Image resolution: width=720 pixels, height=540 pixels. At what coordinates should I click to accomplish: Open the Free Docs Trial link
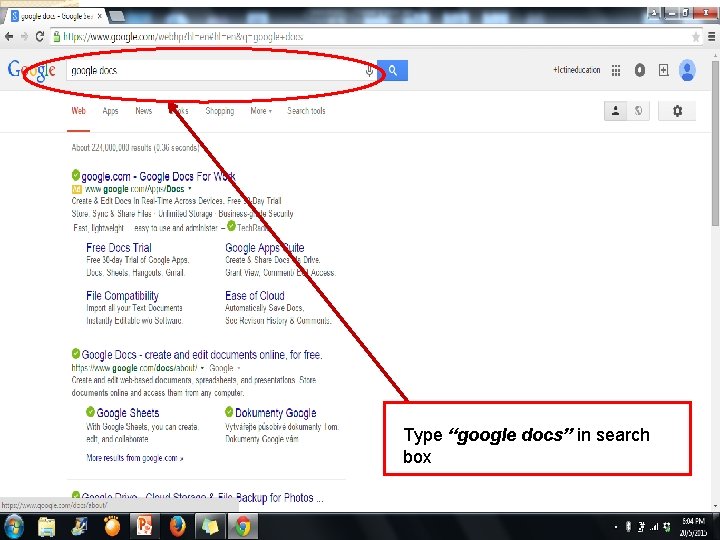(x=118, y=248)
